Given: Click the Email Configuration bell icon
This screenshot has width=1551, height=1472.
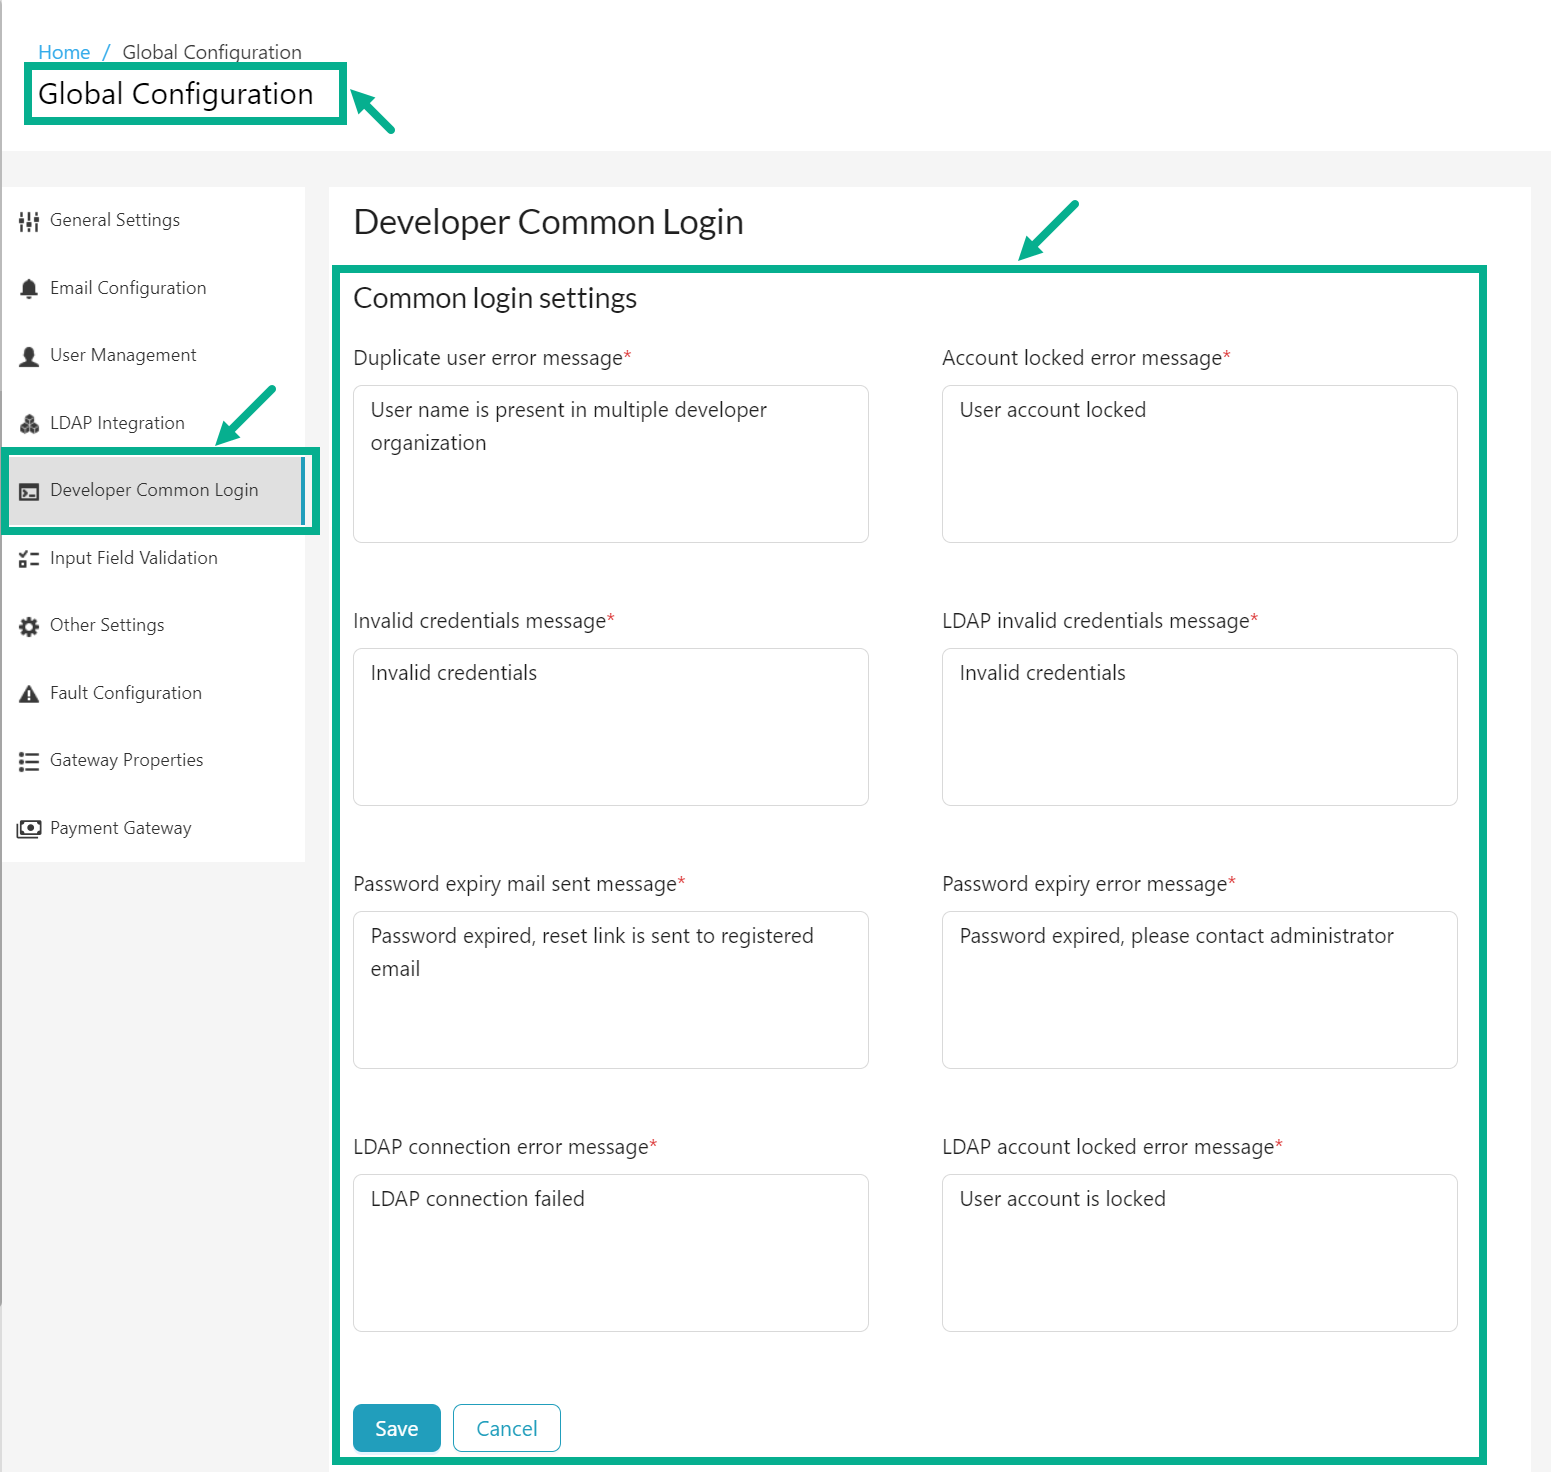Looking at the screenshot, I should pos(29,289).
